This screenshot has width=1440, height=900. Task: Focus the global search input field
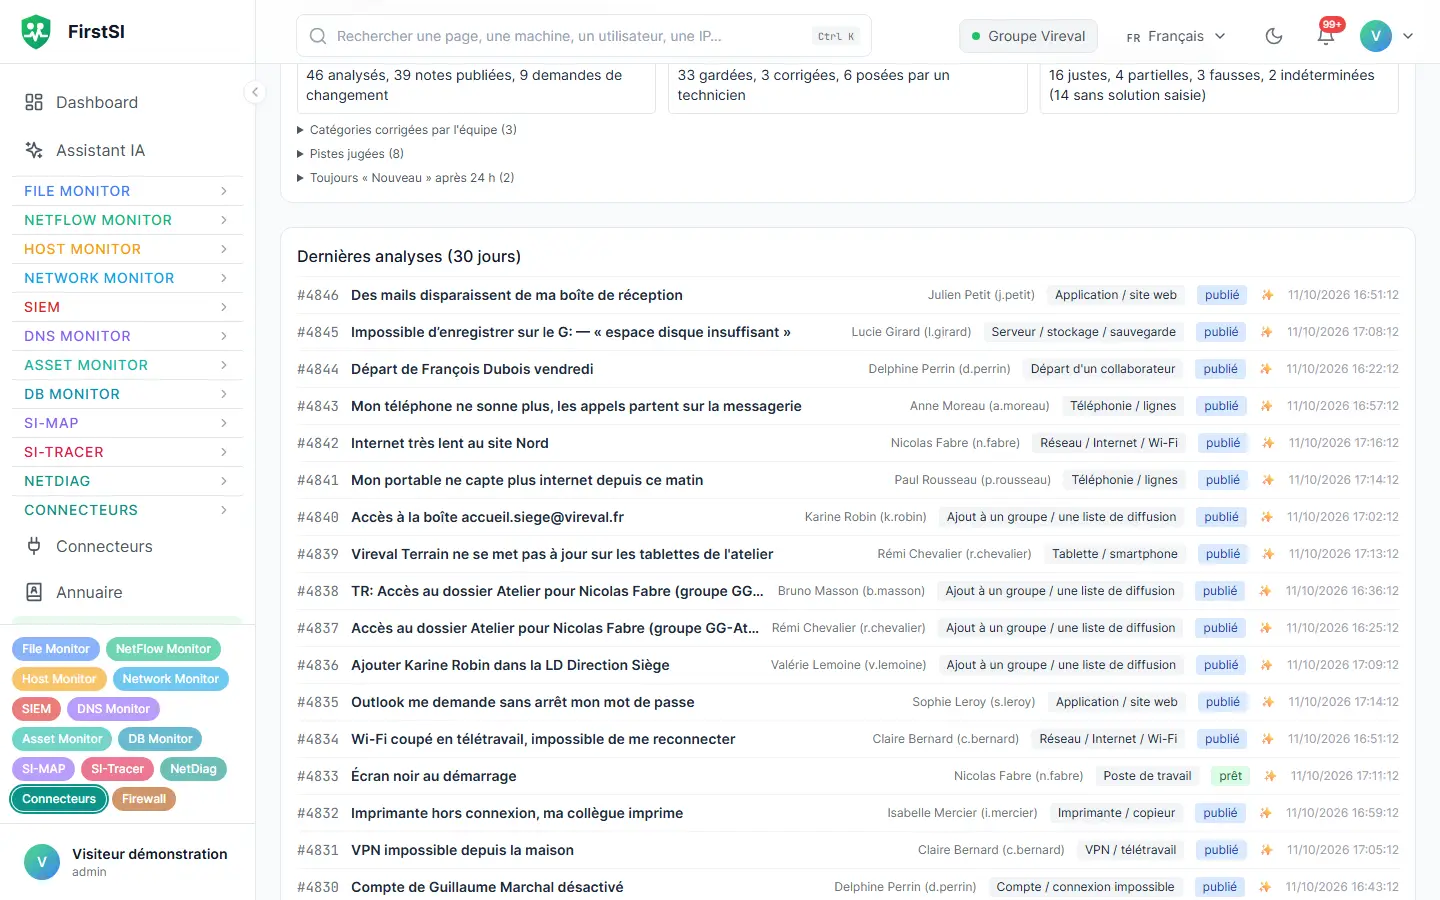pos(584,36)
